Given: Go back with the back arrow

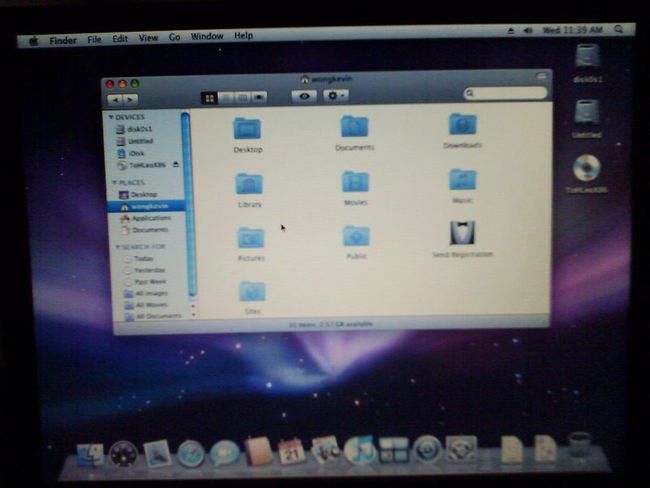Looking at the screenshot, I should point(115,100).
